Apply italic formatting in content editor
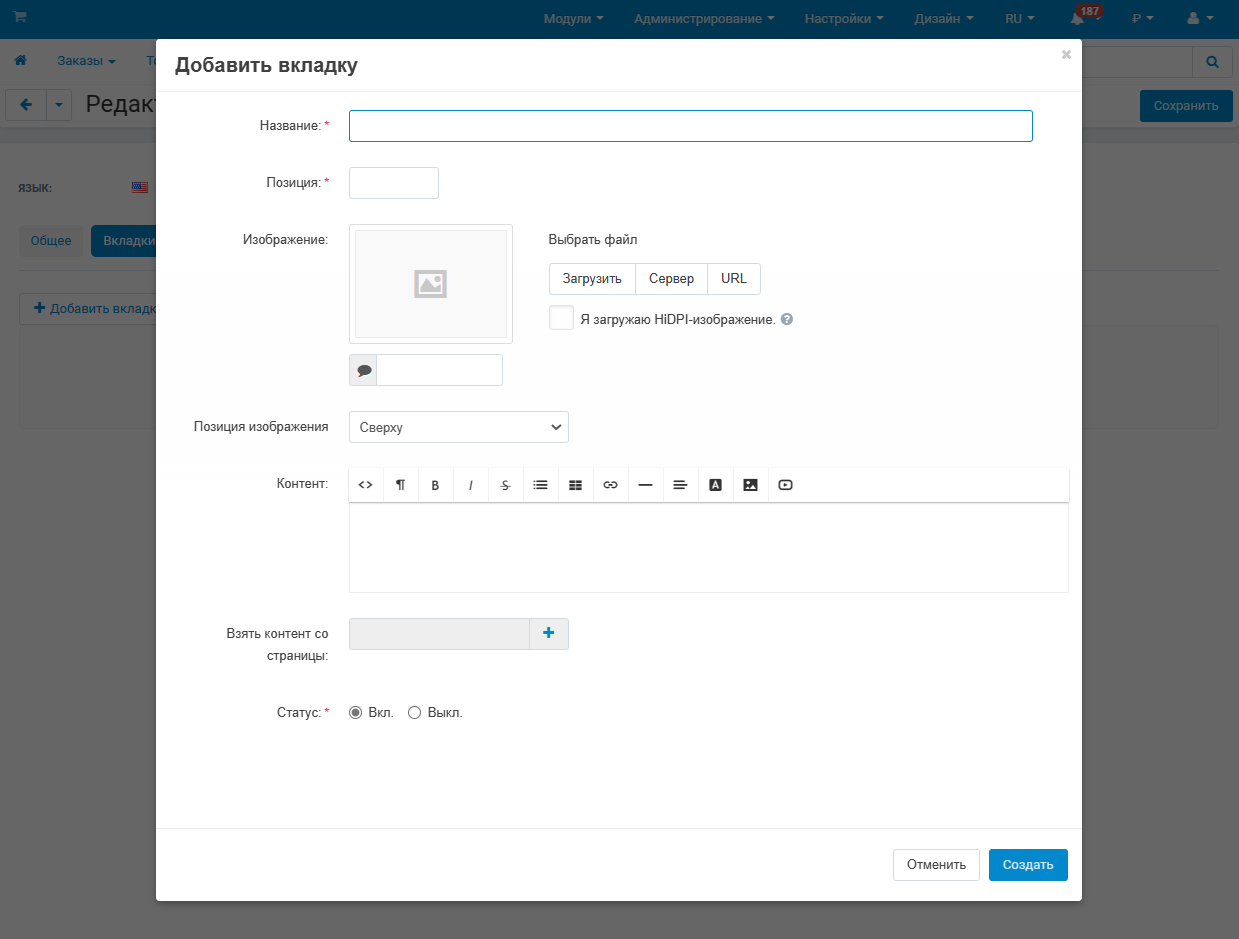The image size is (1239, 939). coord(470,485)
